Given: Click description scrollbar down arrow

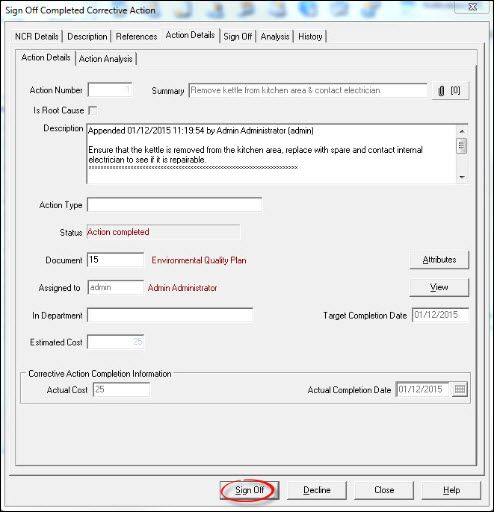Looking at the screenshot, I should point(462,177).
